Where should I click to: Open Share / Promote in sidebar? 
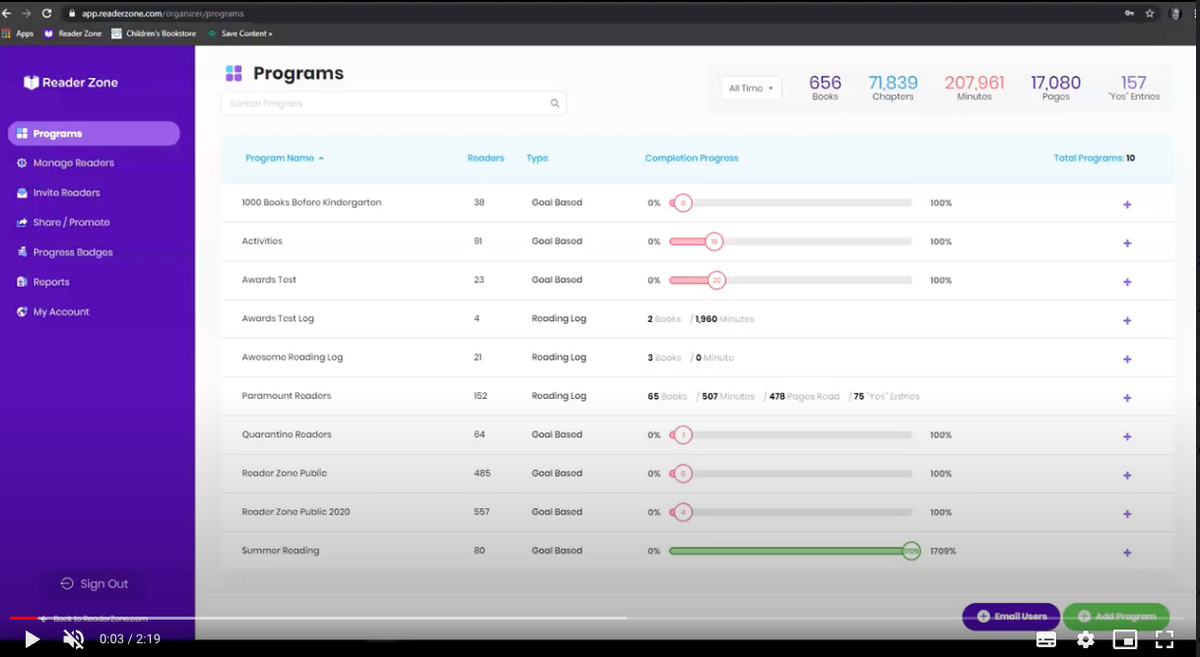coord(64,222)
